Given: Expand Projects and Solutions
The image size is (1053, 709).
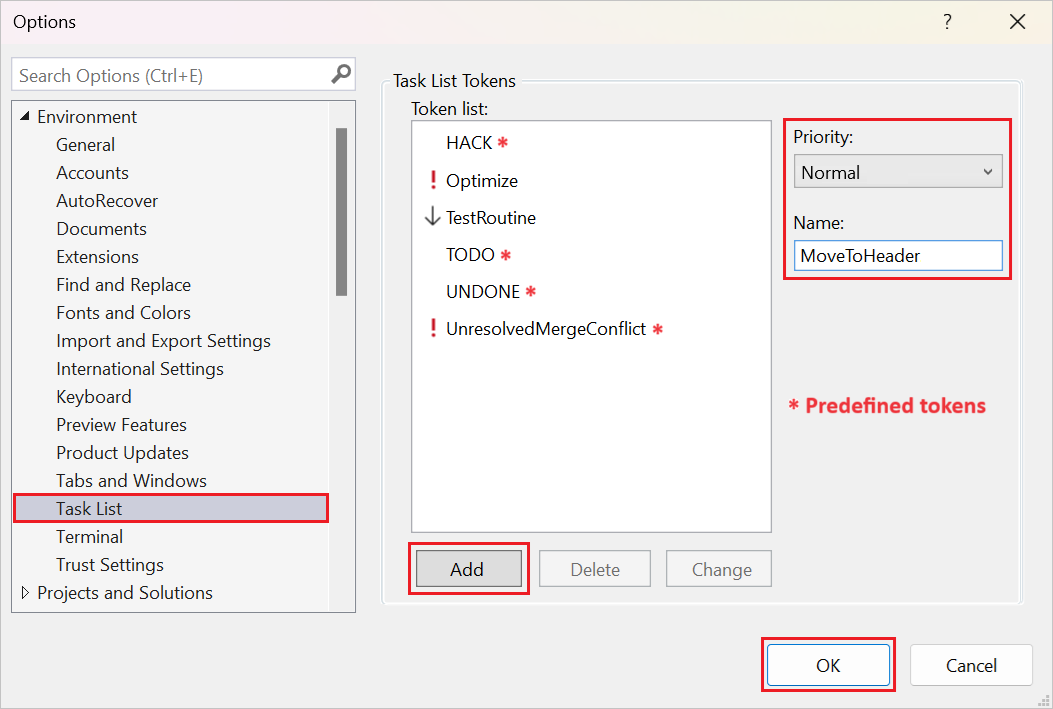Looking at the screenshot, I should 24,592.
